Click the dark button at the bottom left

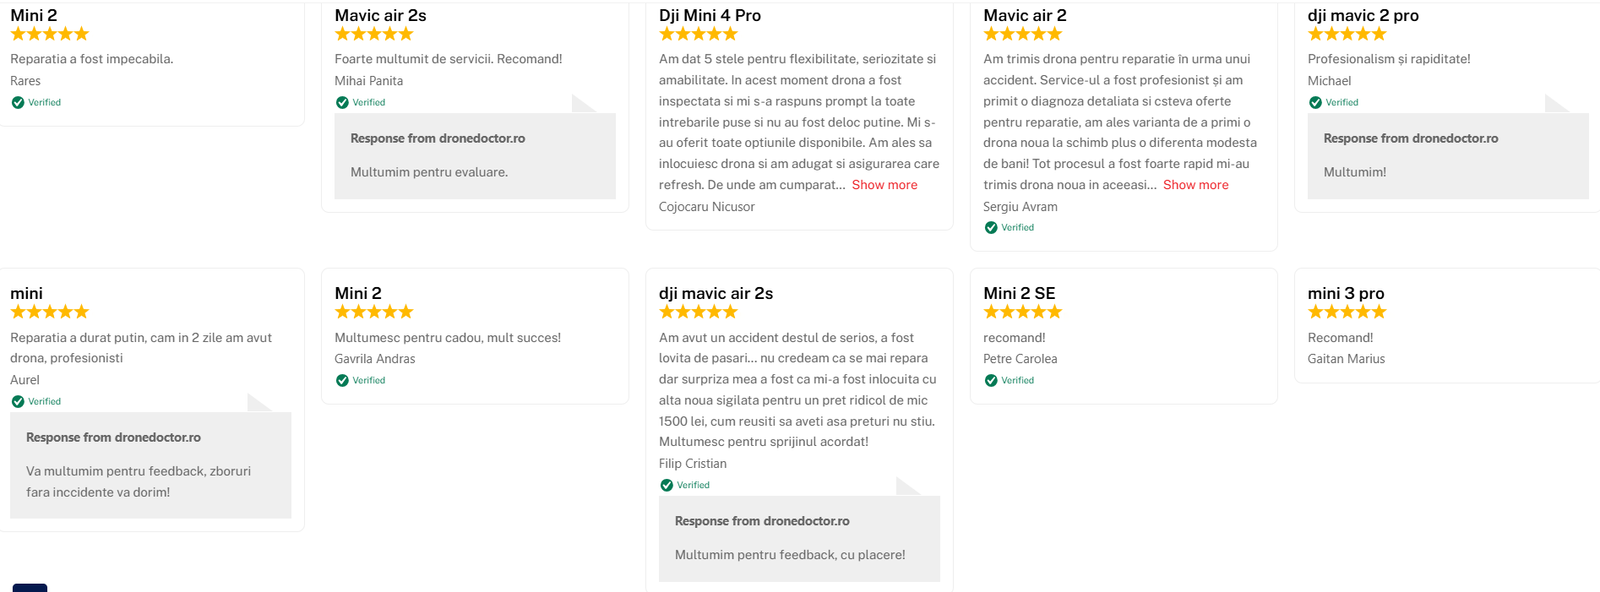click(29, 588)
